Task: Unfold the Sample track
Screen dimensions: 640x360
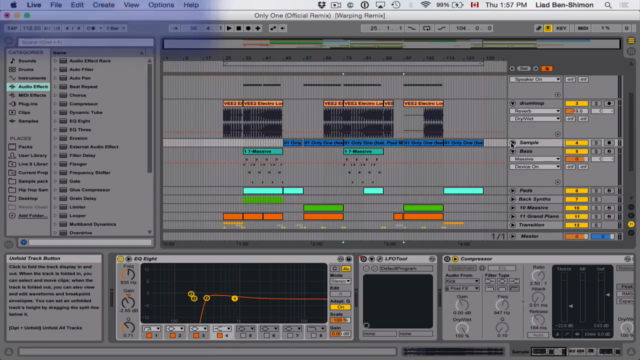Action: tap(513, 143)
